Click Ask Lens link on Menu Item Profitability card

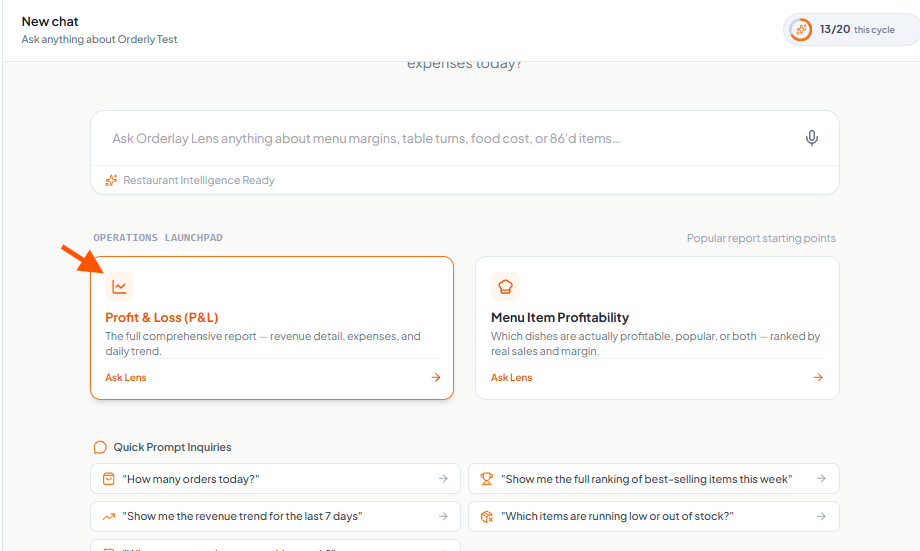pyautogui.click(x=512, y=377)
